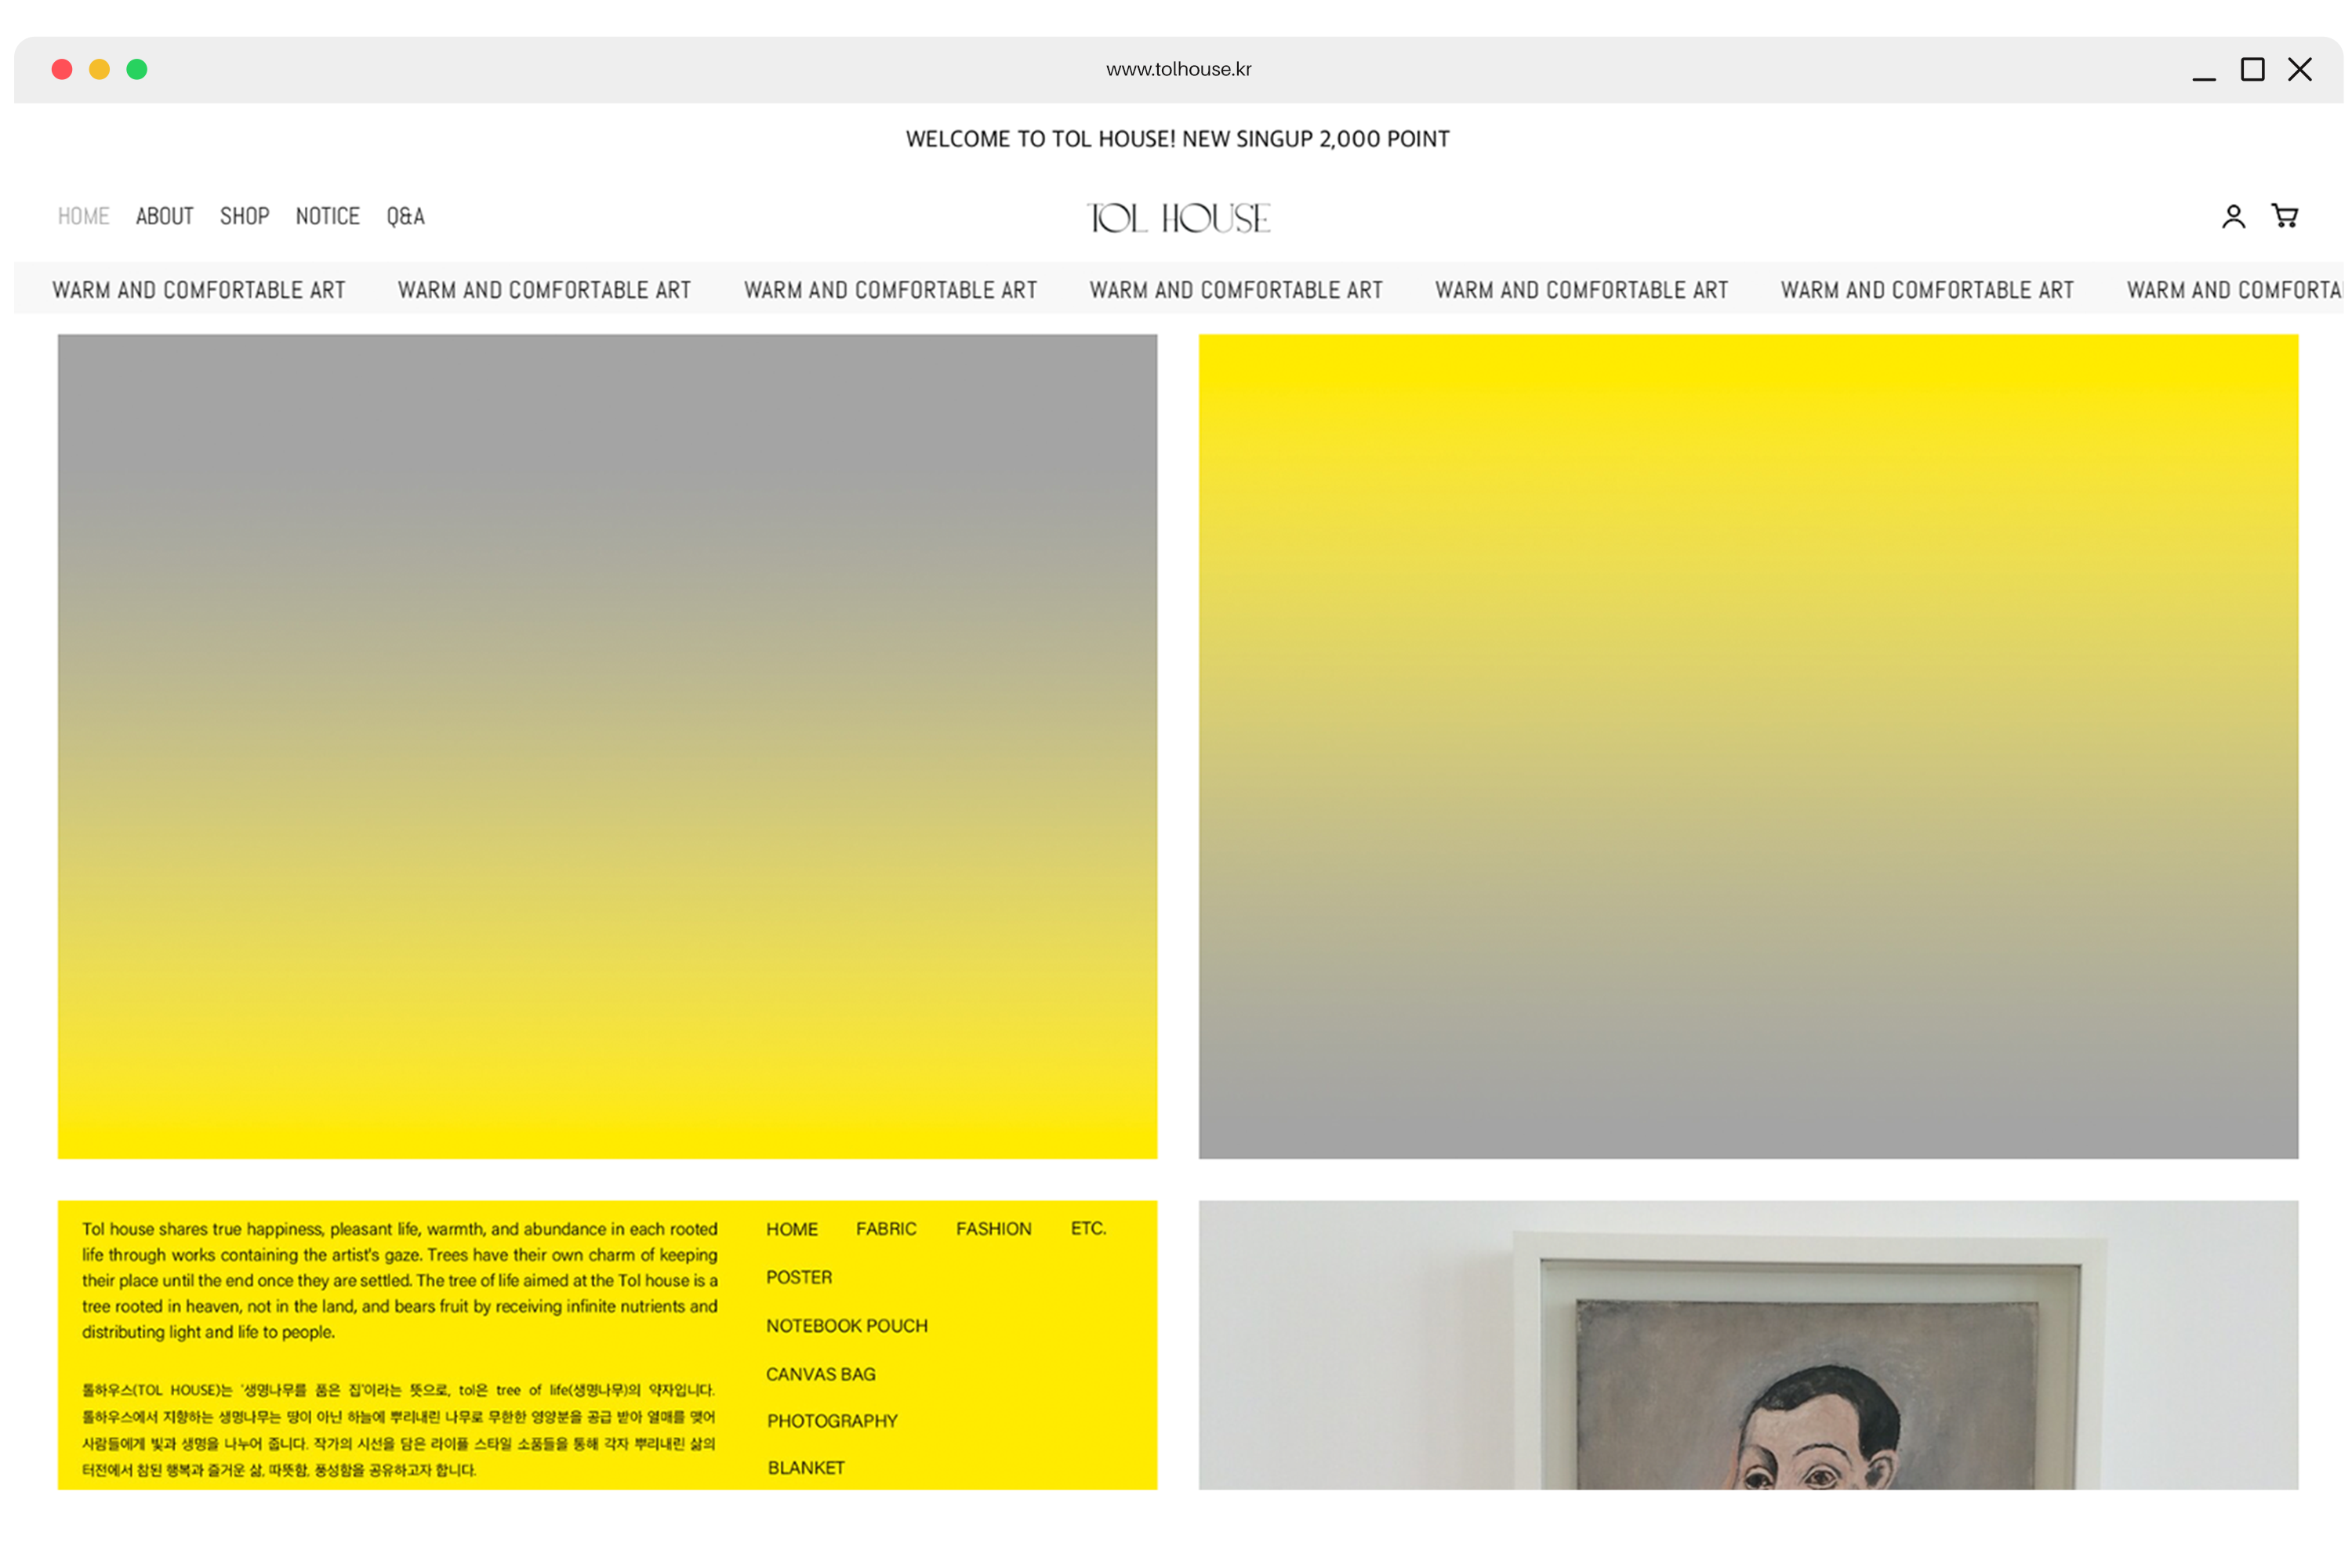Close the browser window
2352x1568 pixels.
pyautogui.click(x=2300, y=69)
